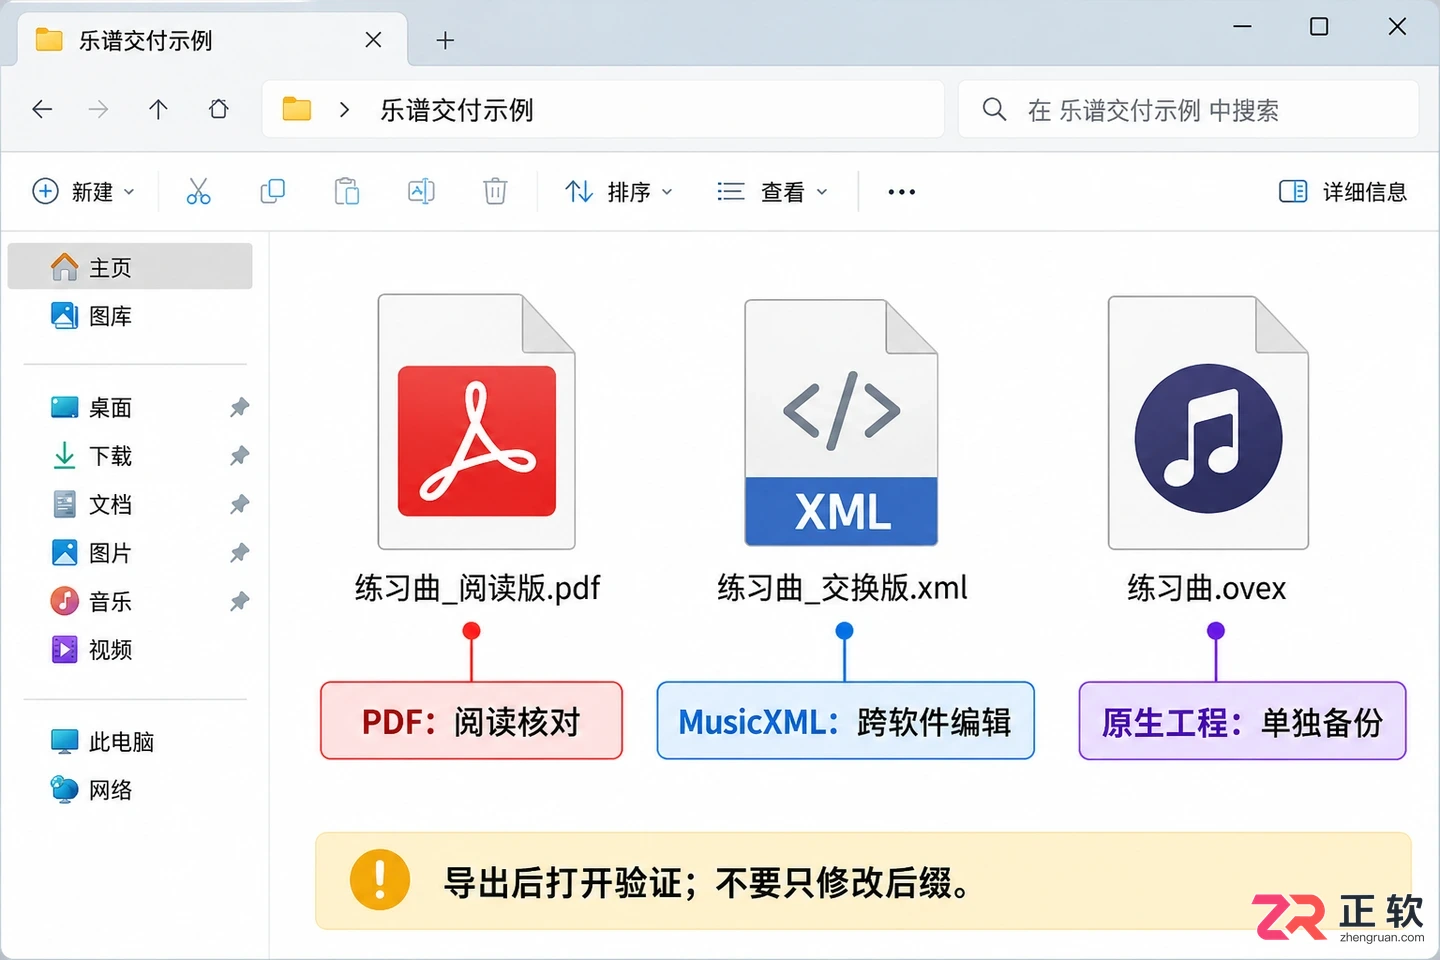
Task: Click the Home icon beside navigation arrows
Action: (218, 109)
